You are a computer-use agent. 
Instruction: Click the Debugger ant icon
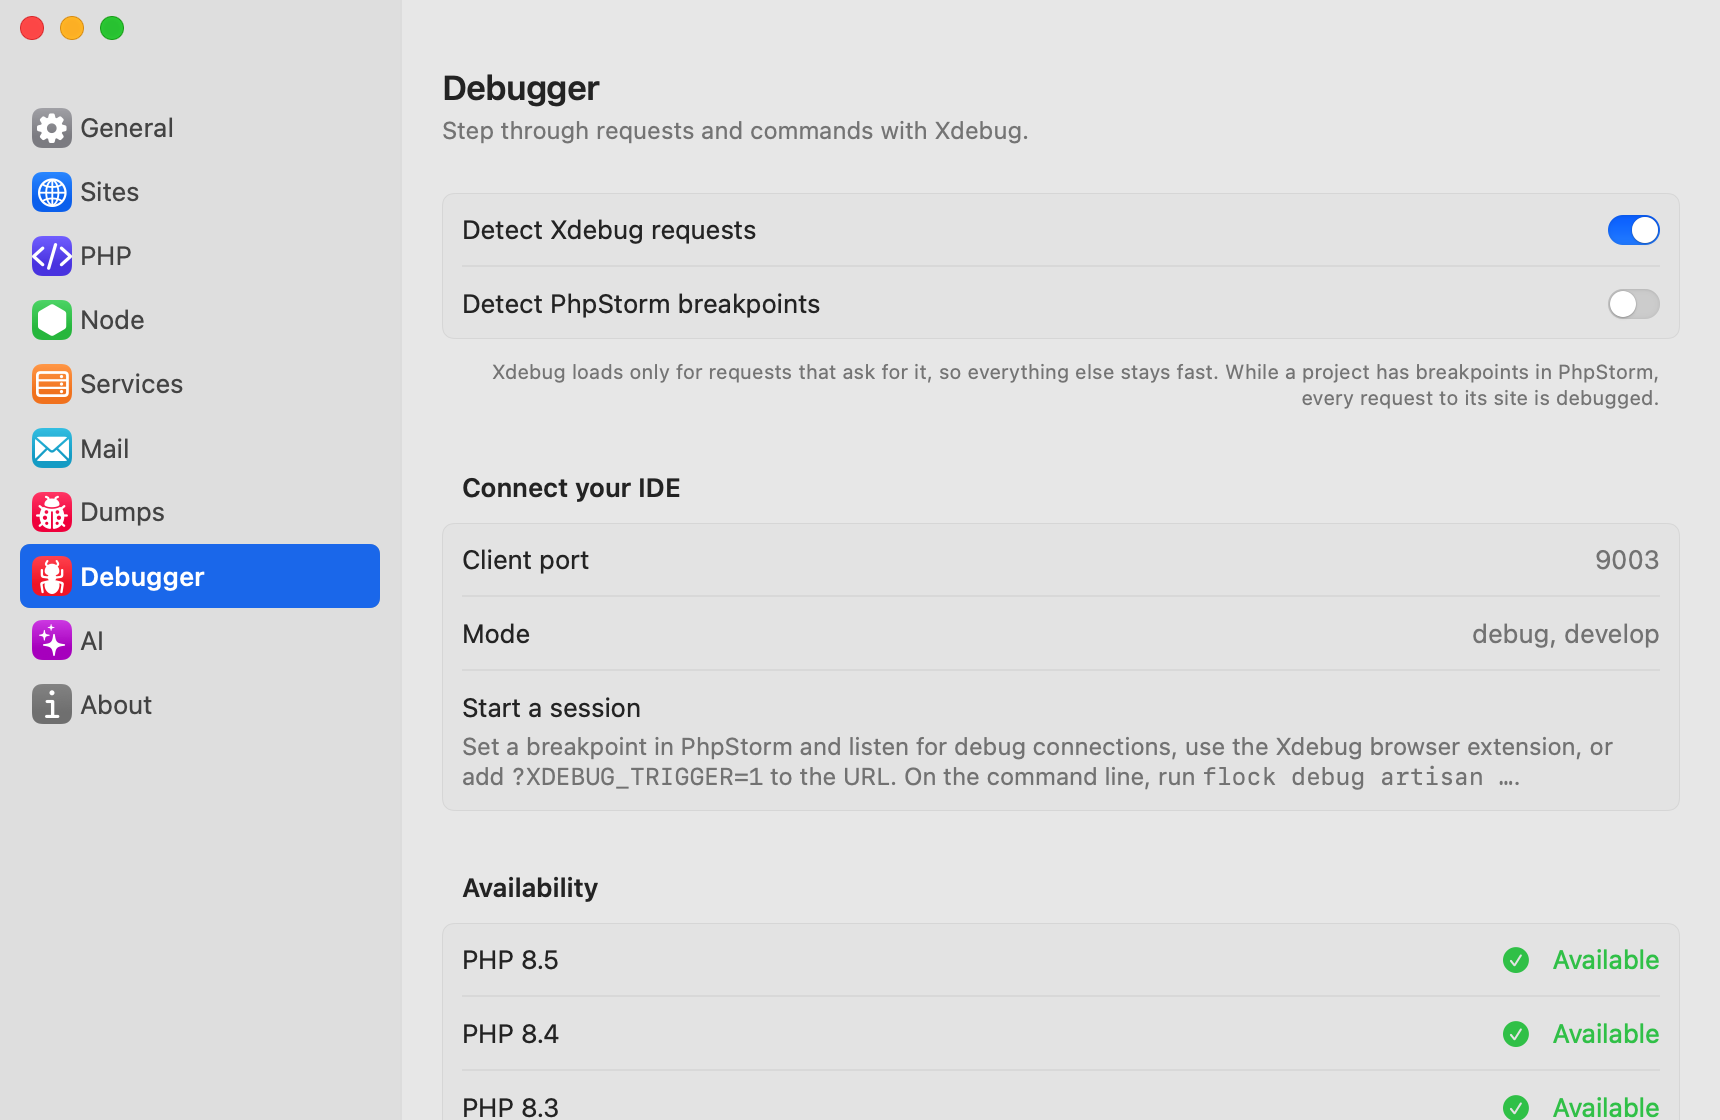pyautogui.click(x=51, y=576)
